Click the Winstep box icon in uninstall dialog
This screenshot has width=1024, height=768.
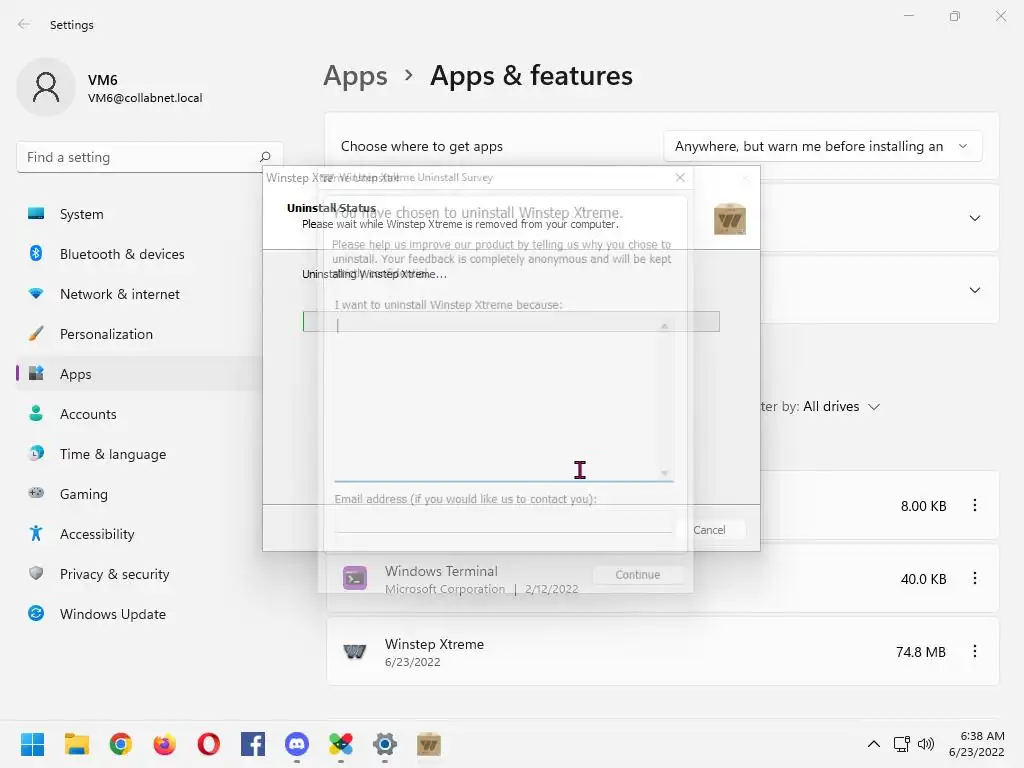tap(729, 219)
